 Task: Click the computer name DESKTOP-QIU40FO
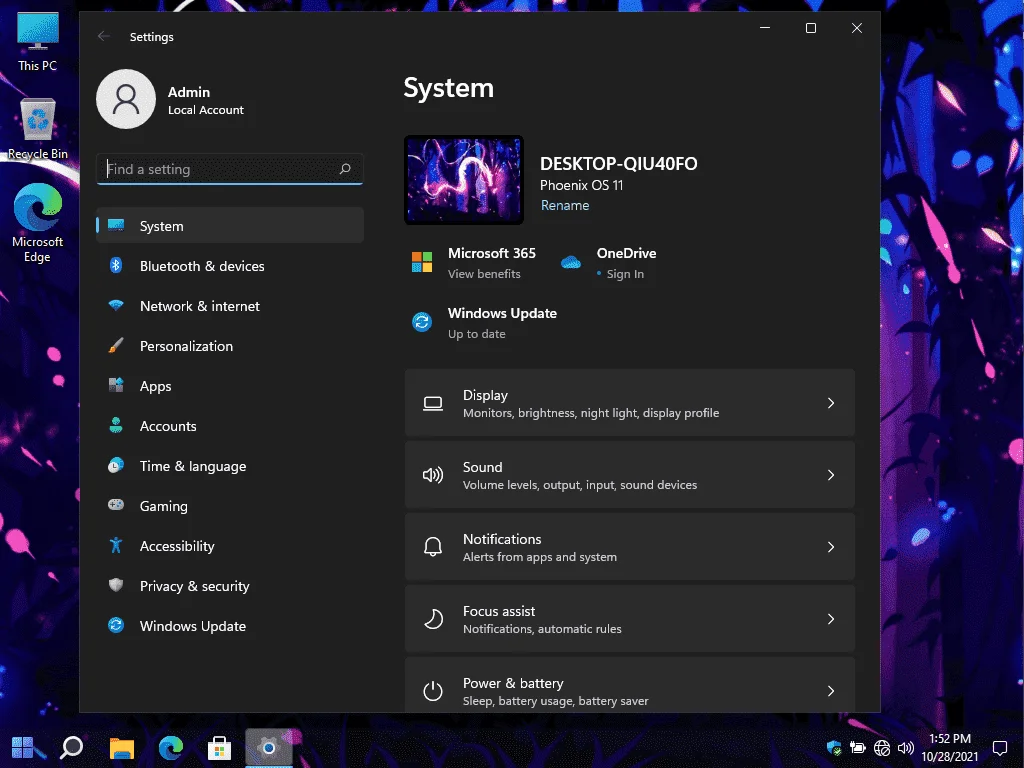[x=618, y=163]
